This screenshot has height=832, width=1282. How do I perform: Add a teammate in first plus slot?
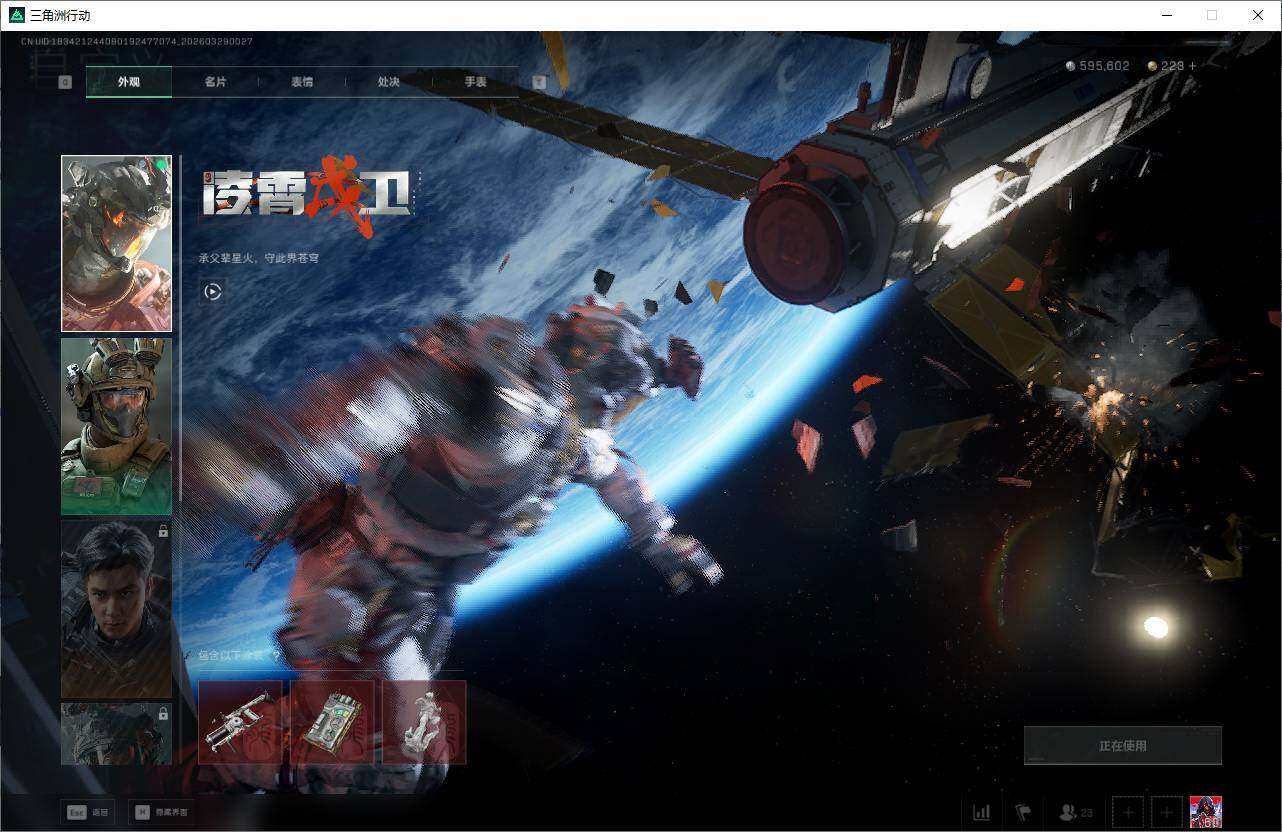click(x=1128, y=812)
